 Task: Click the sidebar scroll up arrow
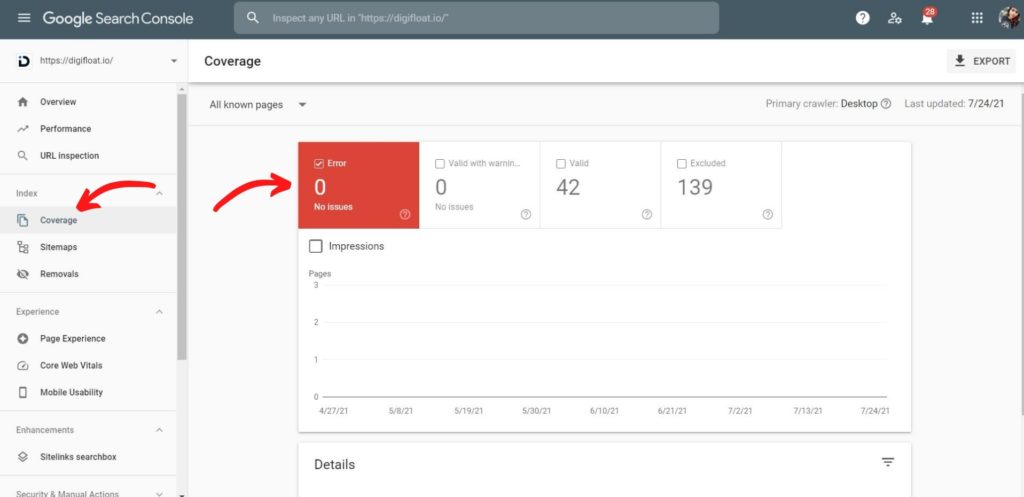click(x=182, y=88)
